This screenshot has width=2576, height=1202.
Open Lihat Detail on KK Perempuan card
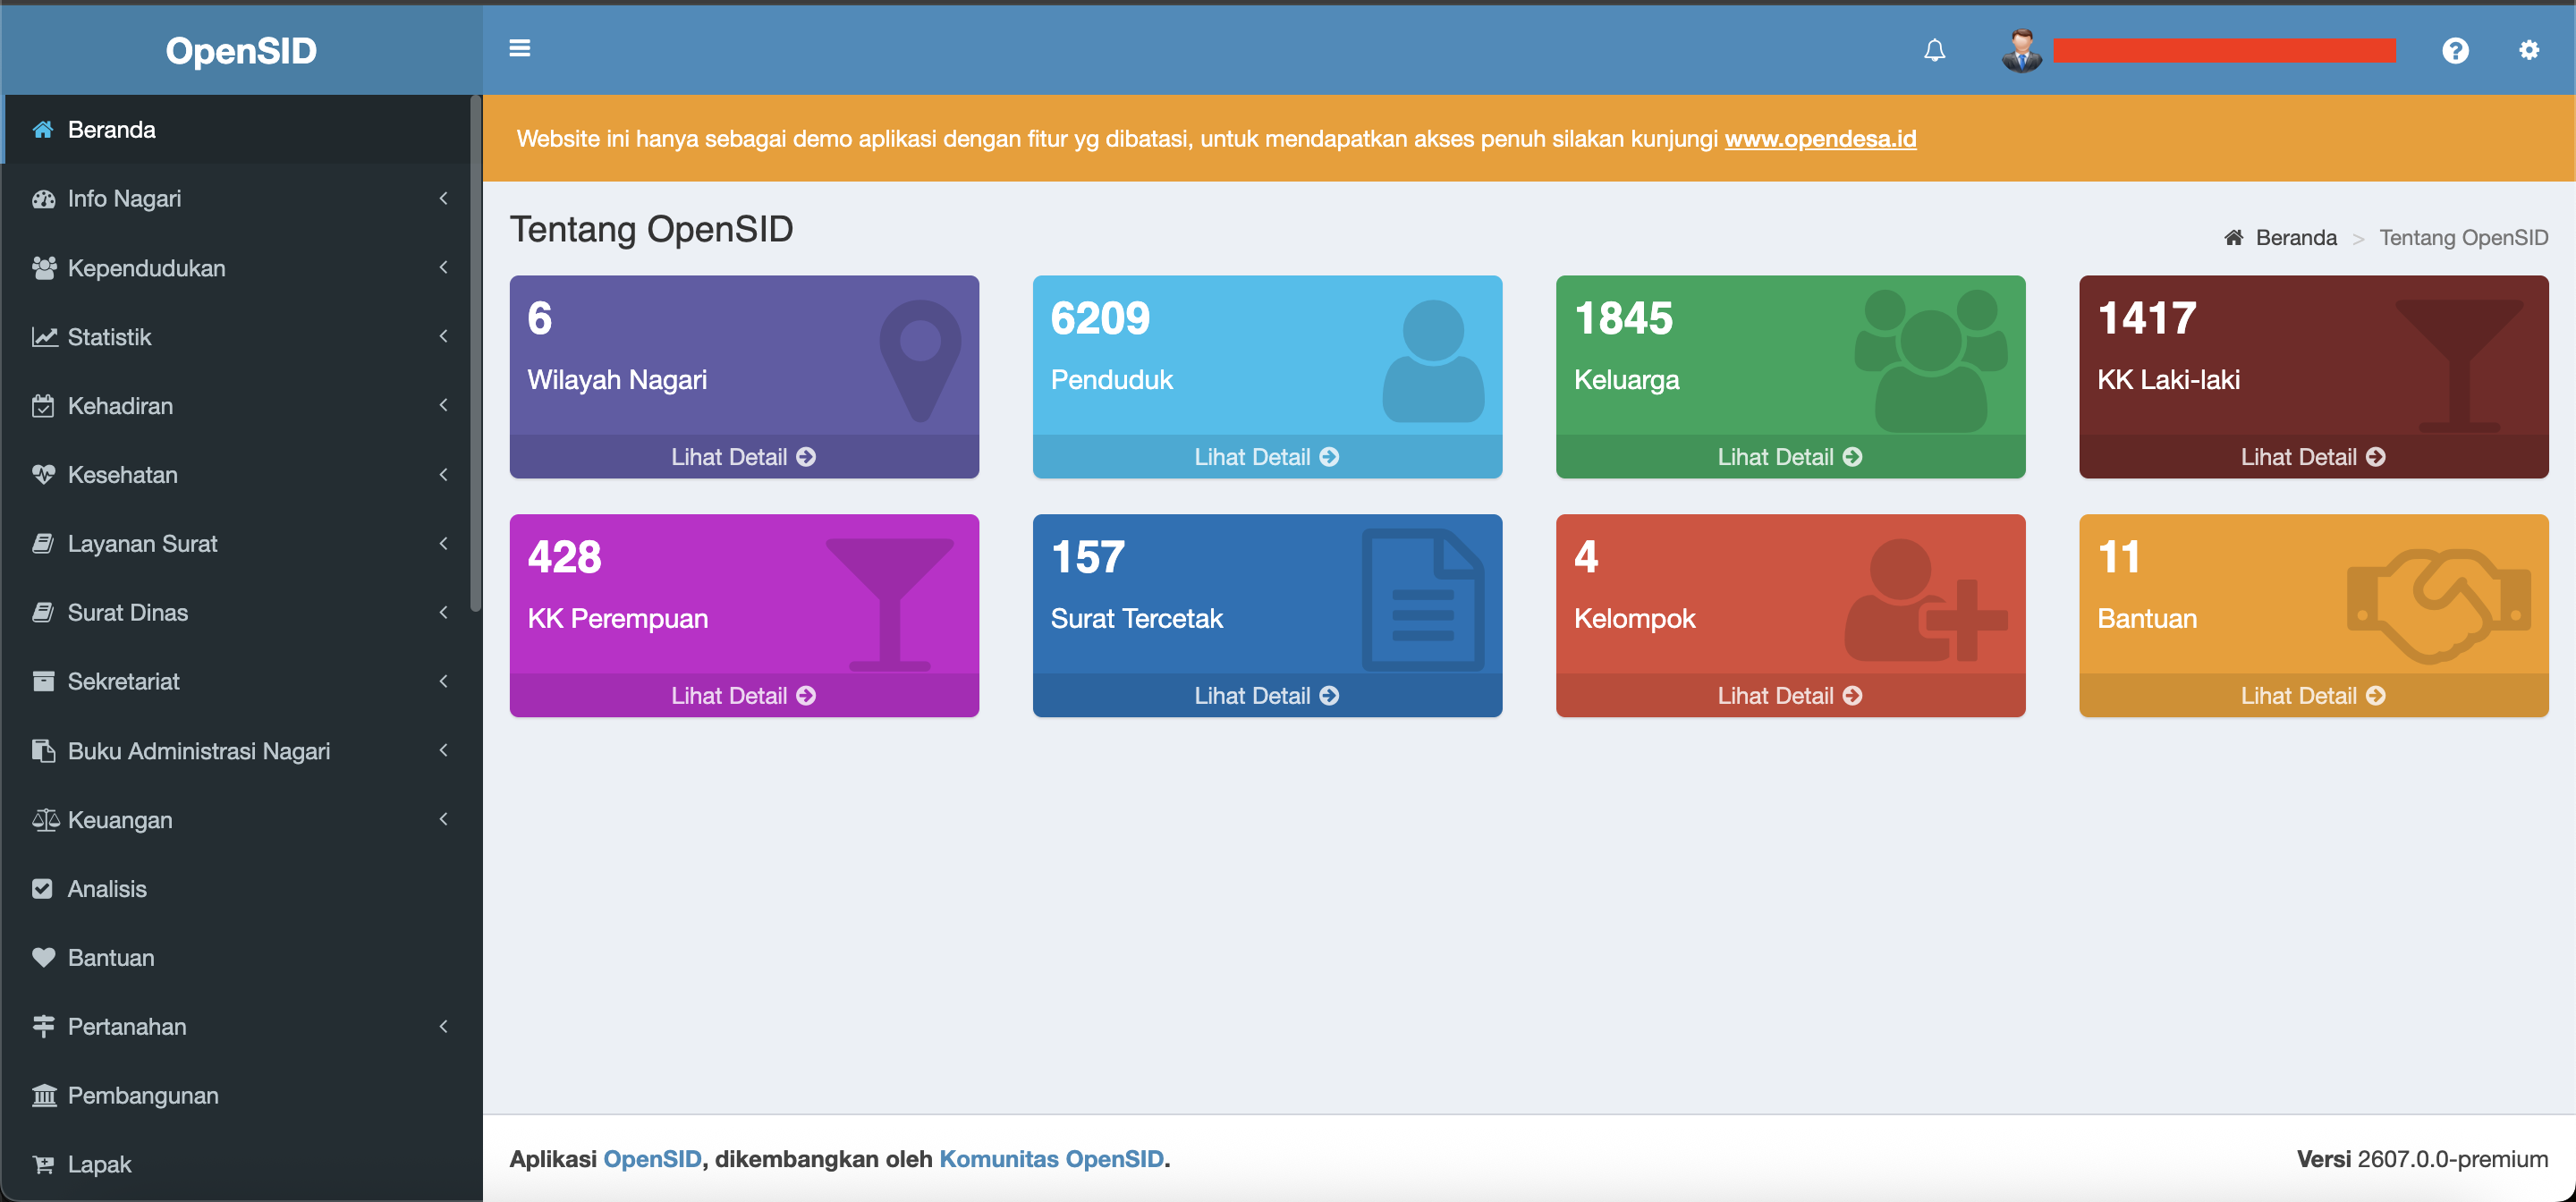[743, 696]
